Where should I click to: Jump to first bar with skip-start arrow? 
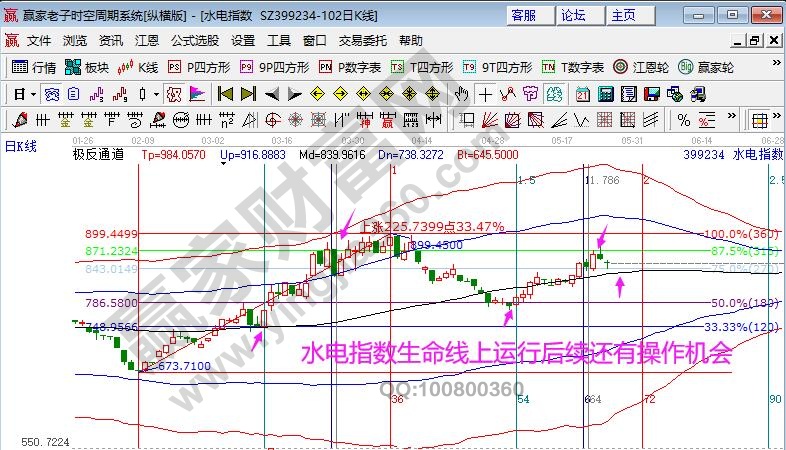[225, 94]
